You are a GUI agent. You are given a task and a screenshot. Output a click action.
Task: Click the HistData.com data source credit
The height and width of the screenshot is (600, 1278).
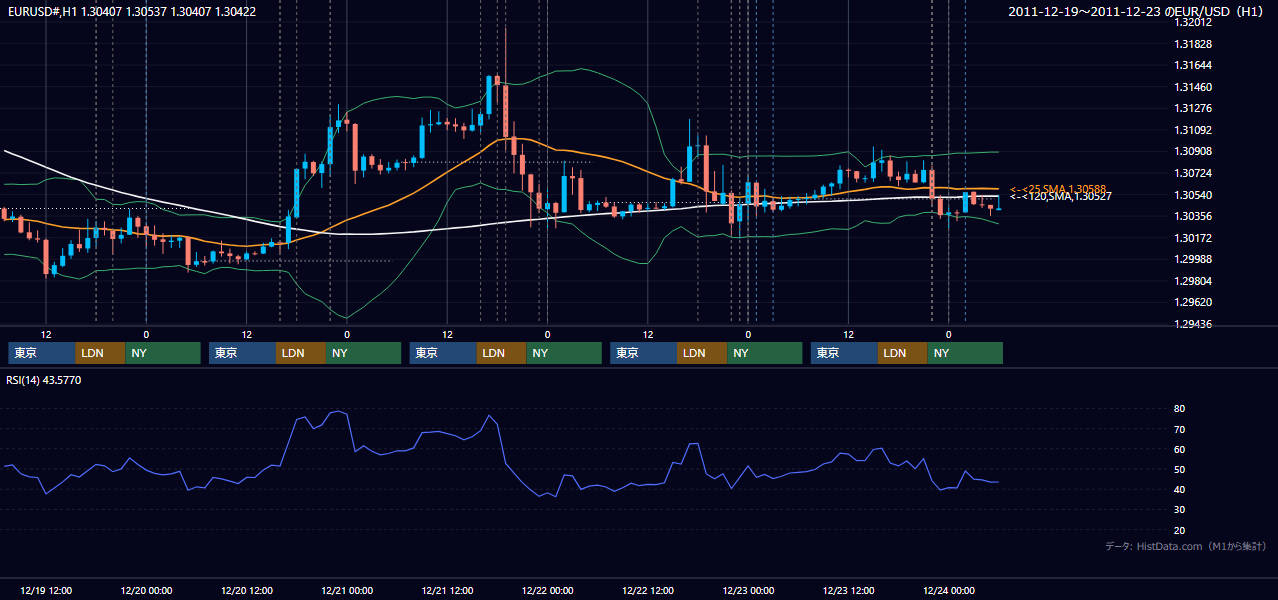pyautogui.click(x=1186, y=547)
